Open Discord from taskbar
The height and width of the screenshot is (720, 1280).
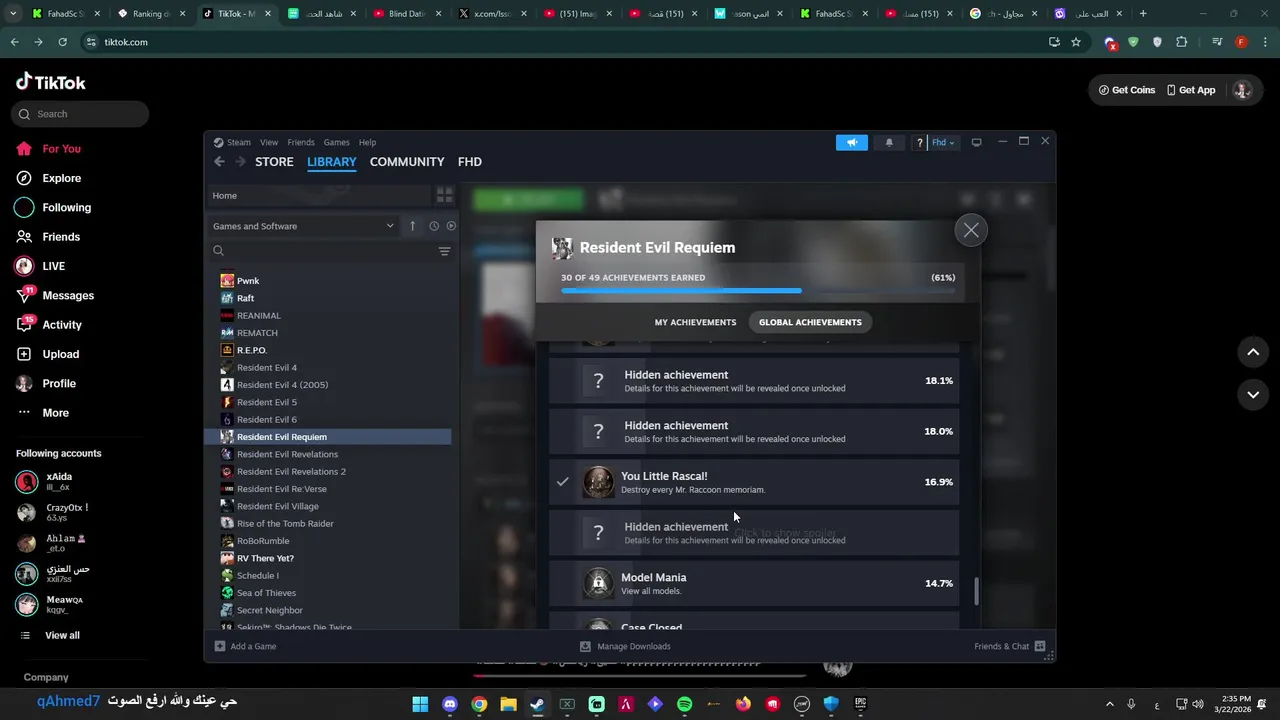tap(450, 704)
